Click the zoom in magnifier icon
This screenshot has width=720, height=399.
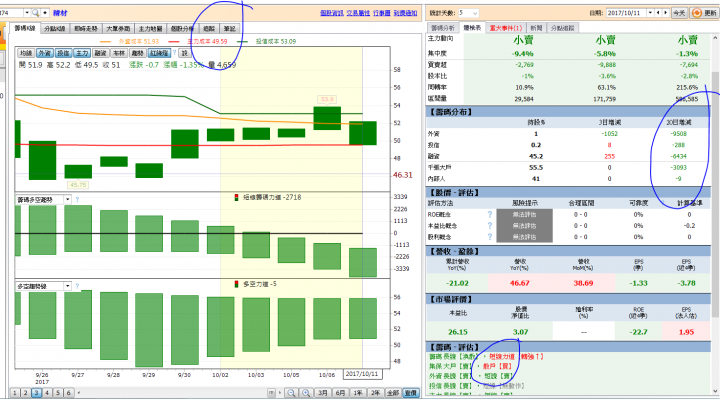(x=306, y=393)
